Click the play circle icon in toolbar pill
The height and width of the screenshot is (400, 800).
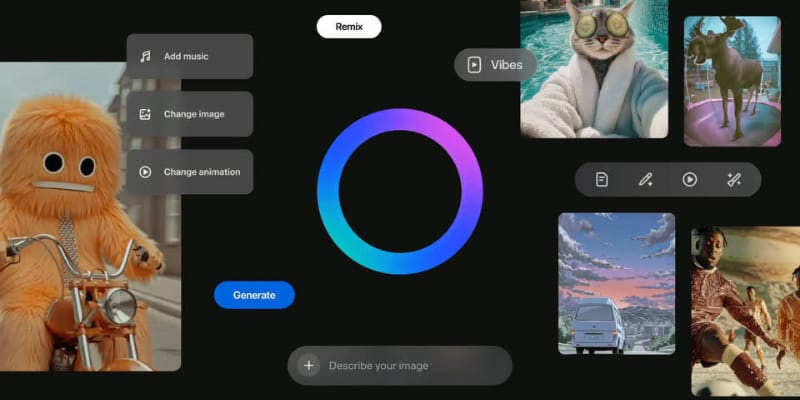[x=690, y=180]
